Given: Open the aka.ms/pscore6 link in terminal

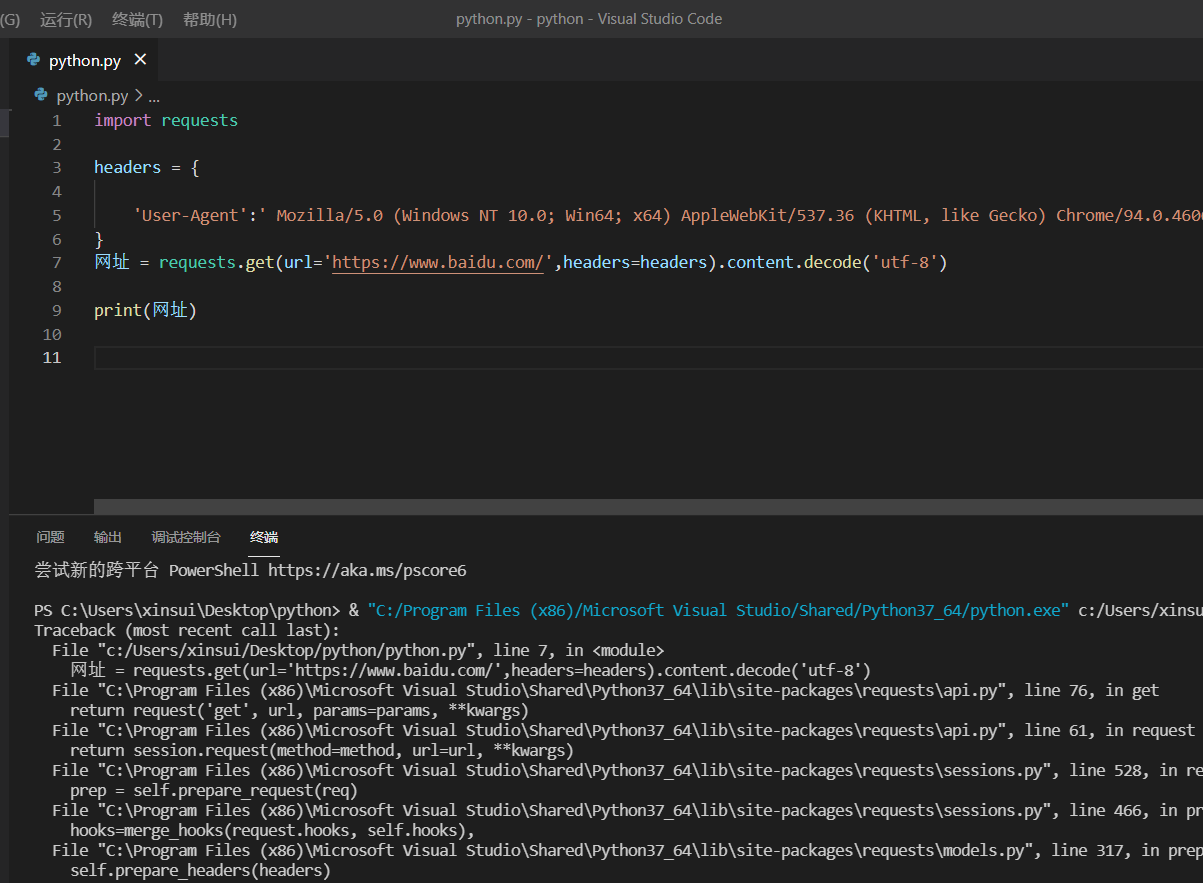Looking at the screenshot, I should 367,571.
